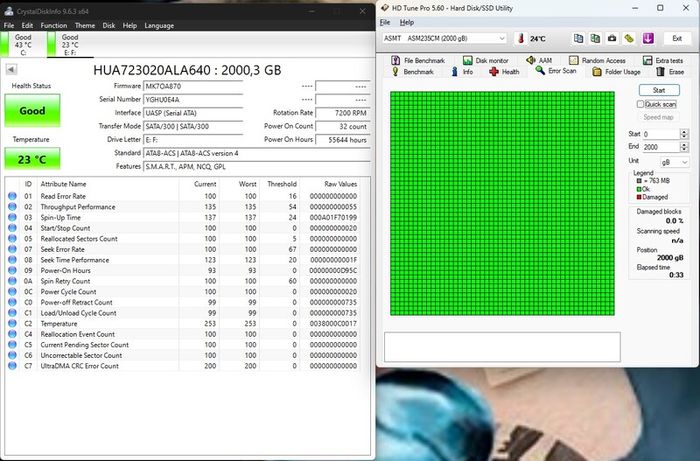Select the E: F: disk tab showing 23 °C

[70, 45]
